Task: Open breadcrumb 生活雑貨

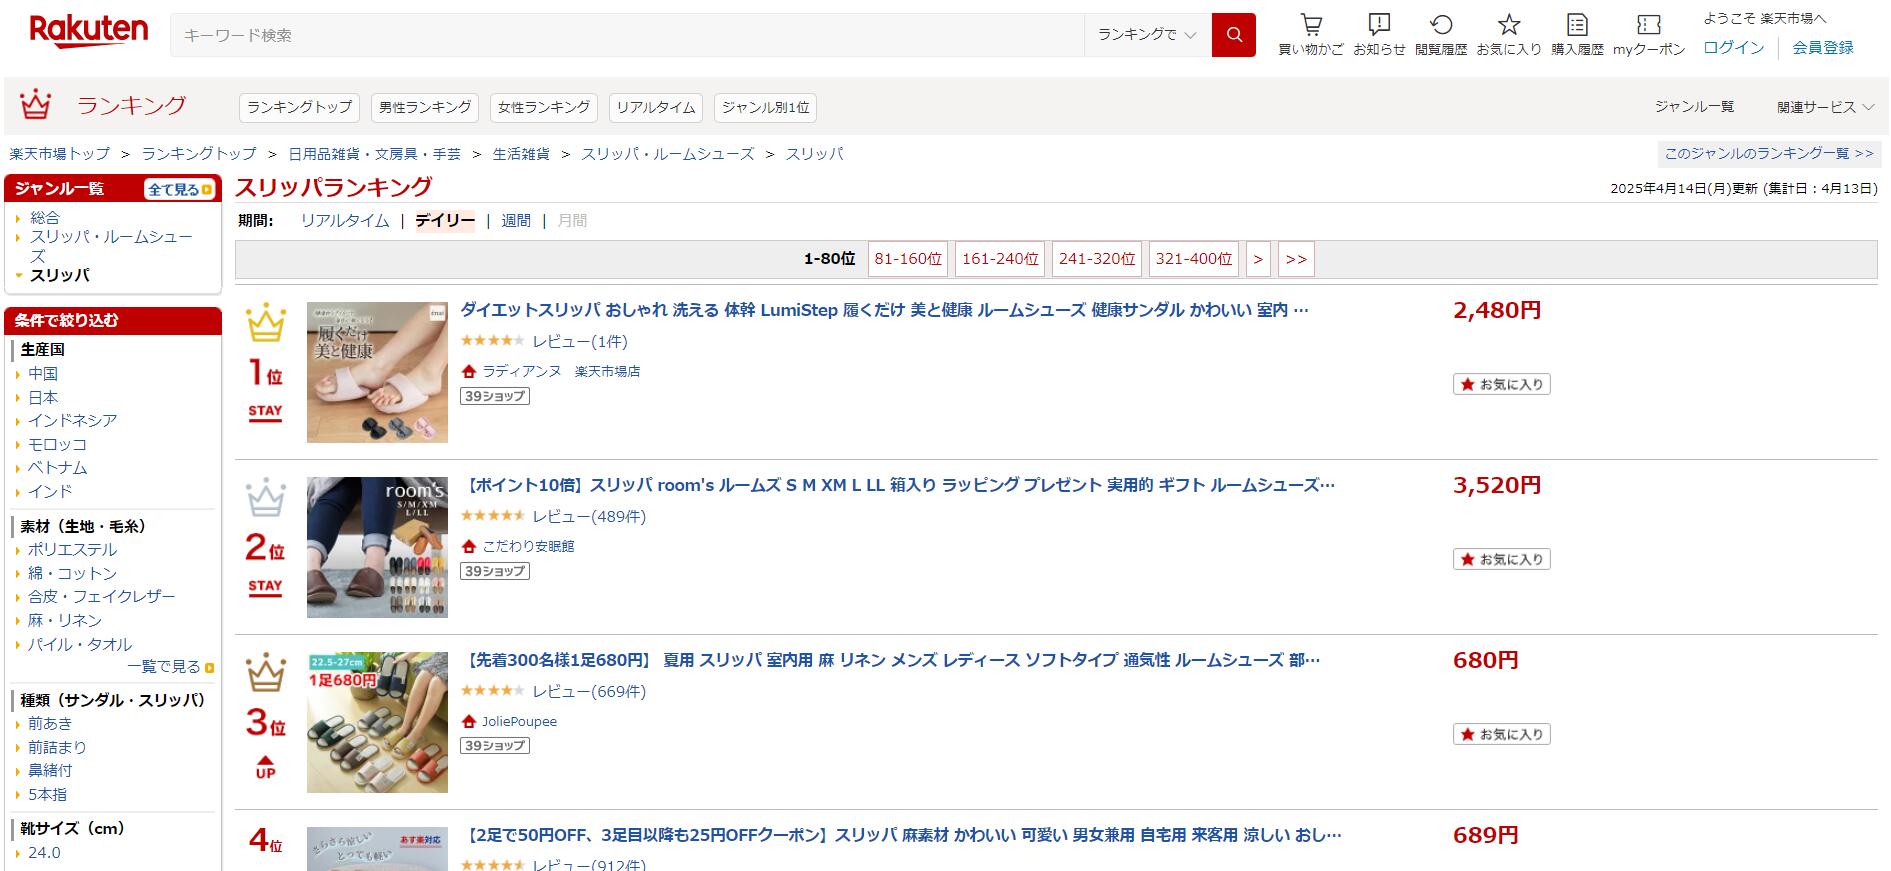Action: (x=521, y=154)
